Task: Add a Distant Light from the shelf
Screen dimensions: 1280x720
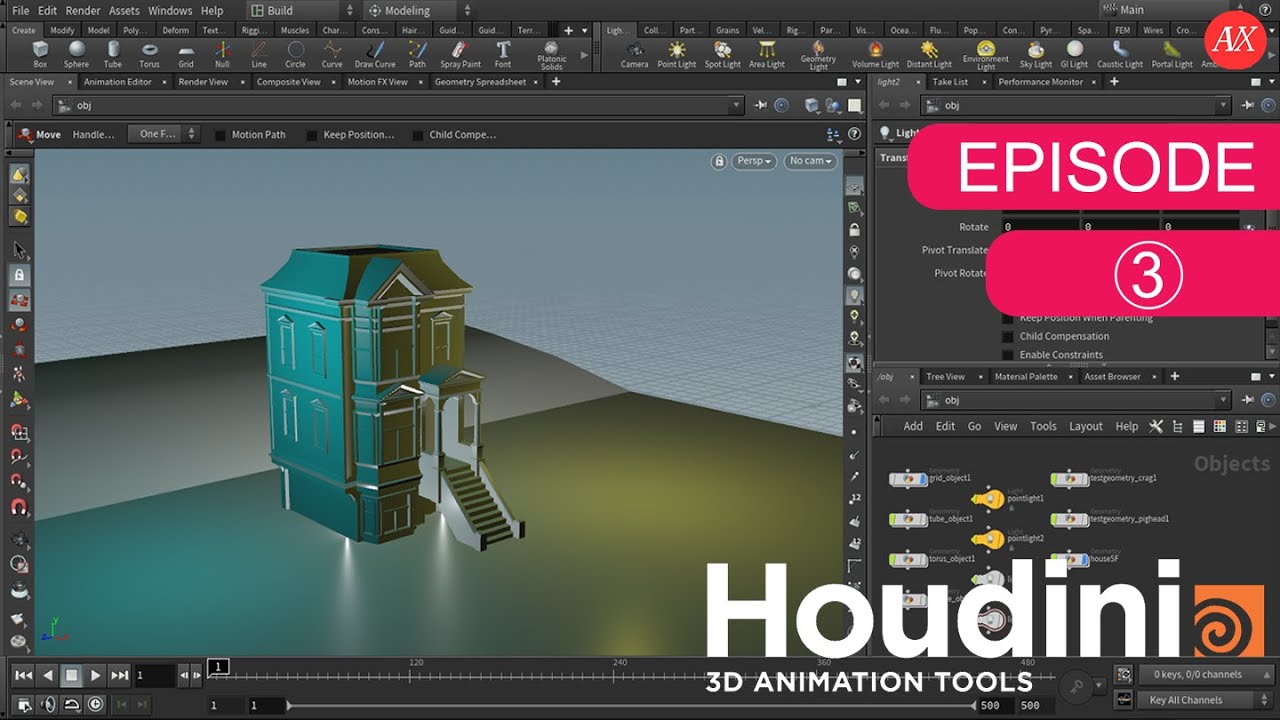Action: click(930, 54)
